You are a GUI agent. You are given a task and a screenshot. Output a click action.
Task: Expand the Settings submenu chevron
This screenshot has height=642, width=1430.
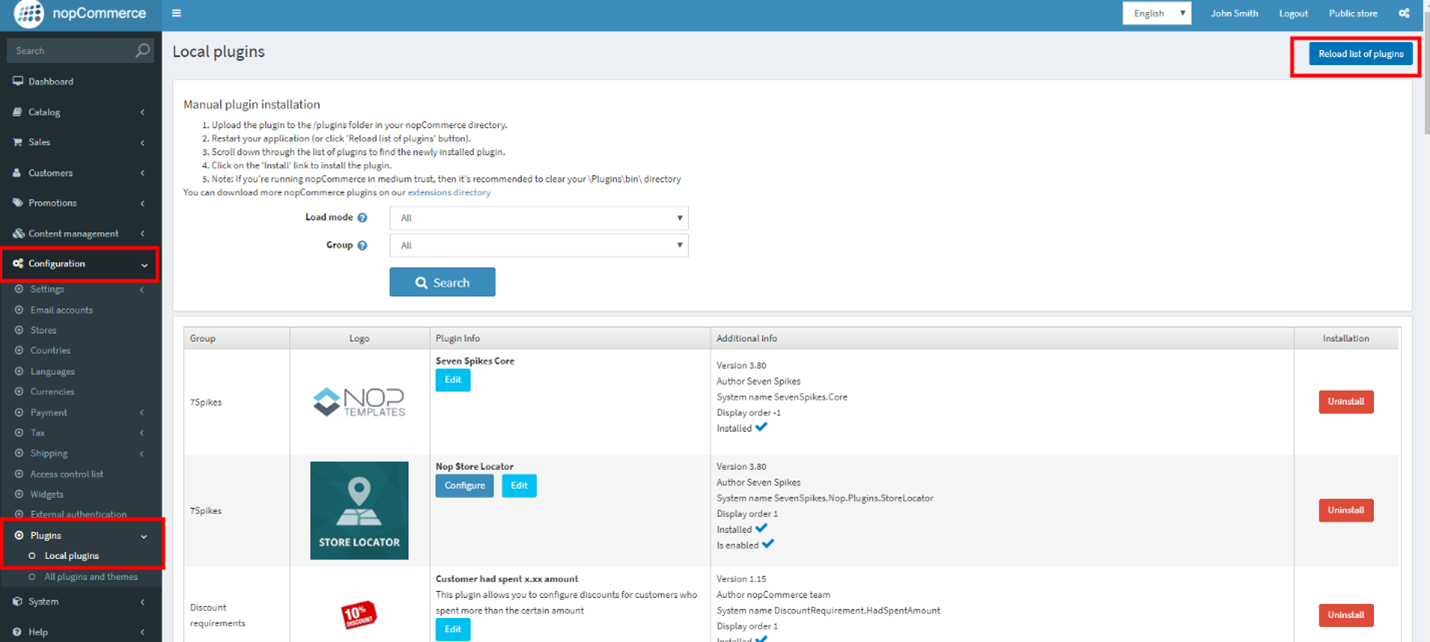click(x=143, y=290)
